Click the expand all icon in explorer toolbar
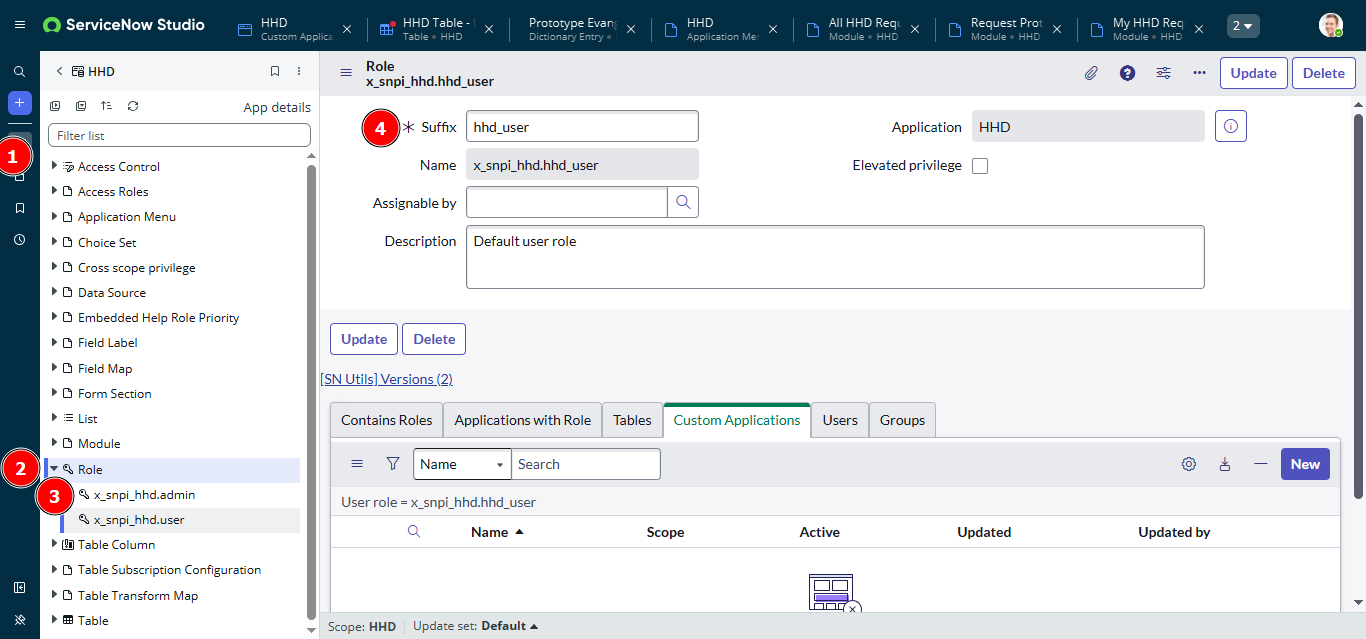This screenshot has height=639, width=1366. pos(56,106)
